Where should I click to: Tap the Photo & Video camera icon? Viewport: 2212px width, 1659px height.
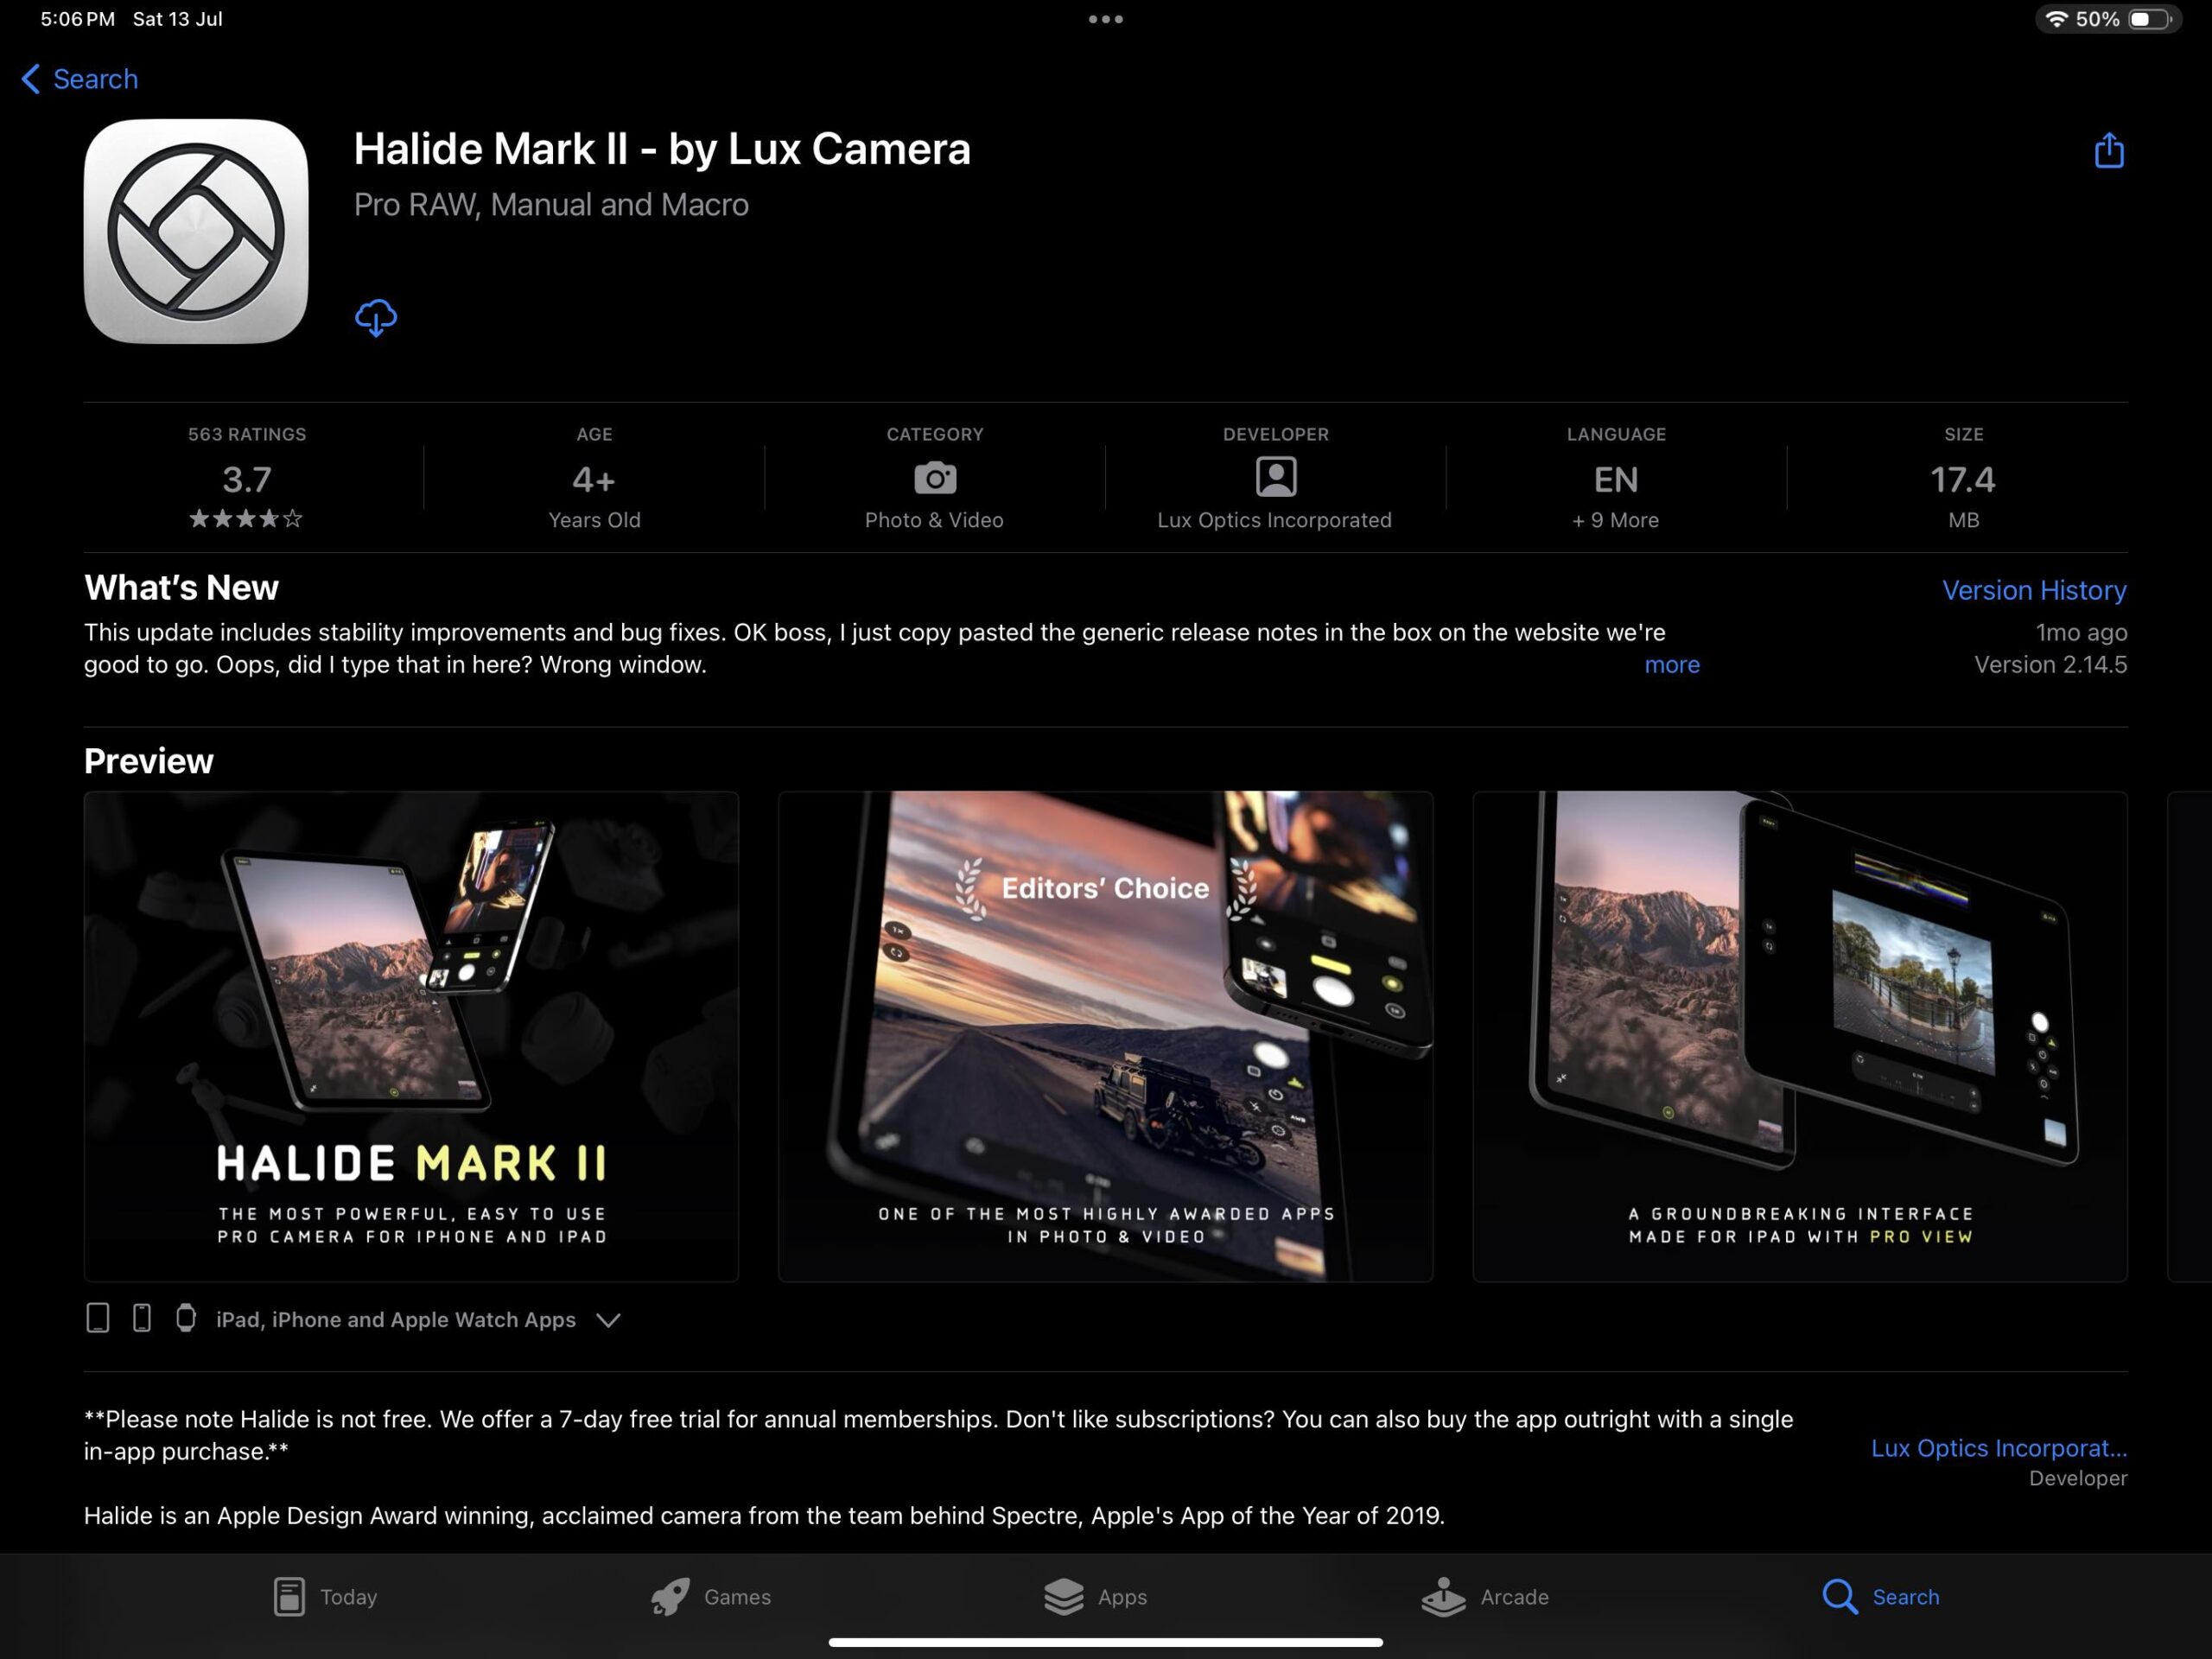click(935, 478)
